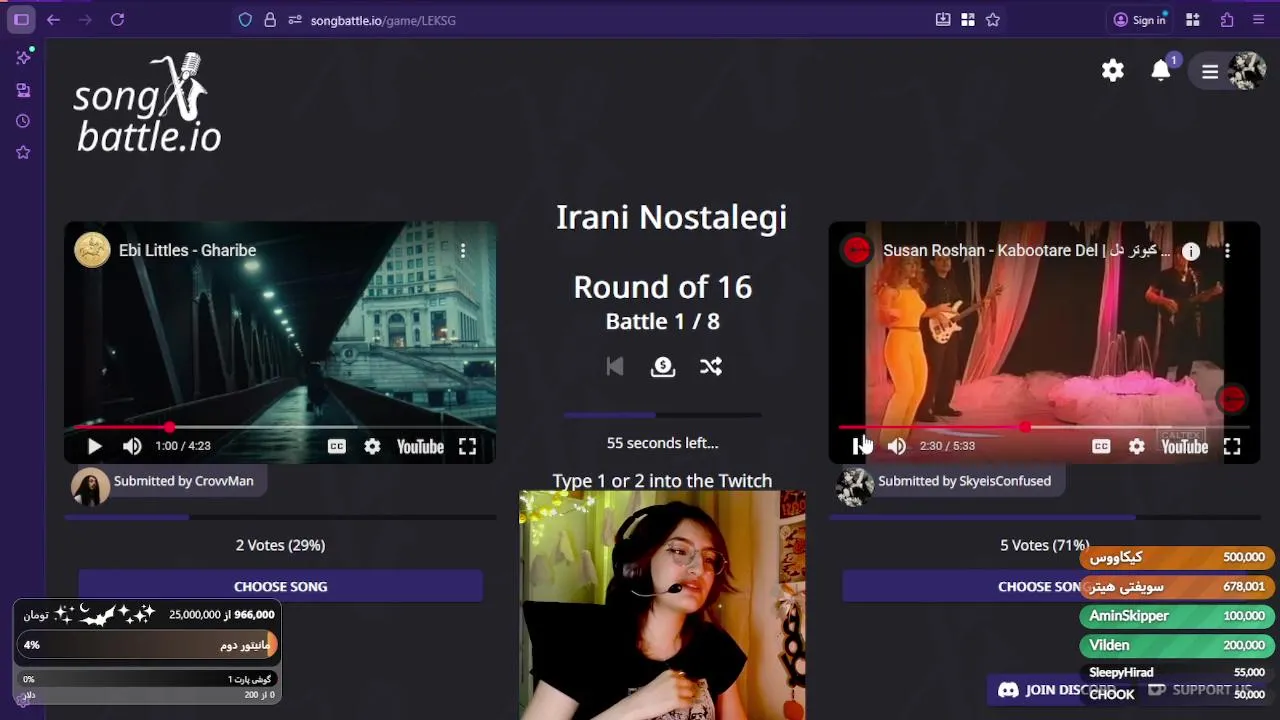
Task: Click the dollar coin donation icon
Action: click(663, 367)
